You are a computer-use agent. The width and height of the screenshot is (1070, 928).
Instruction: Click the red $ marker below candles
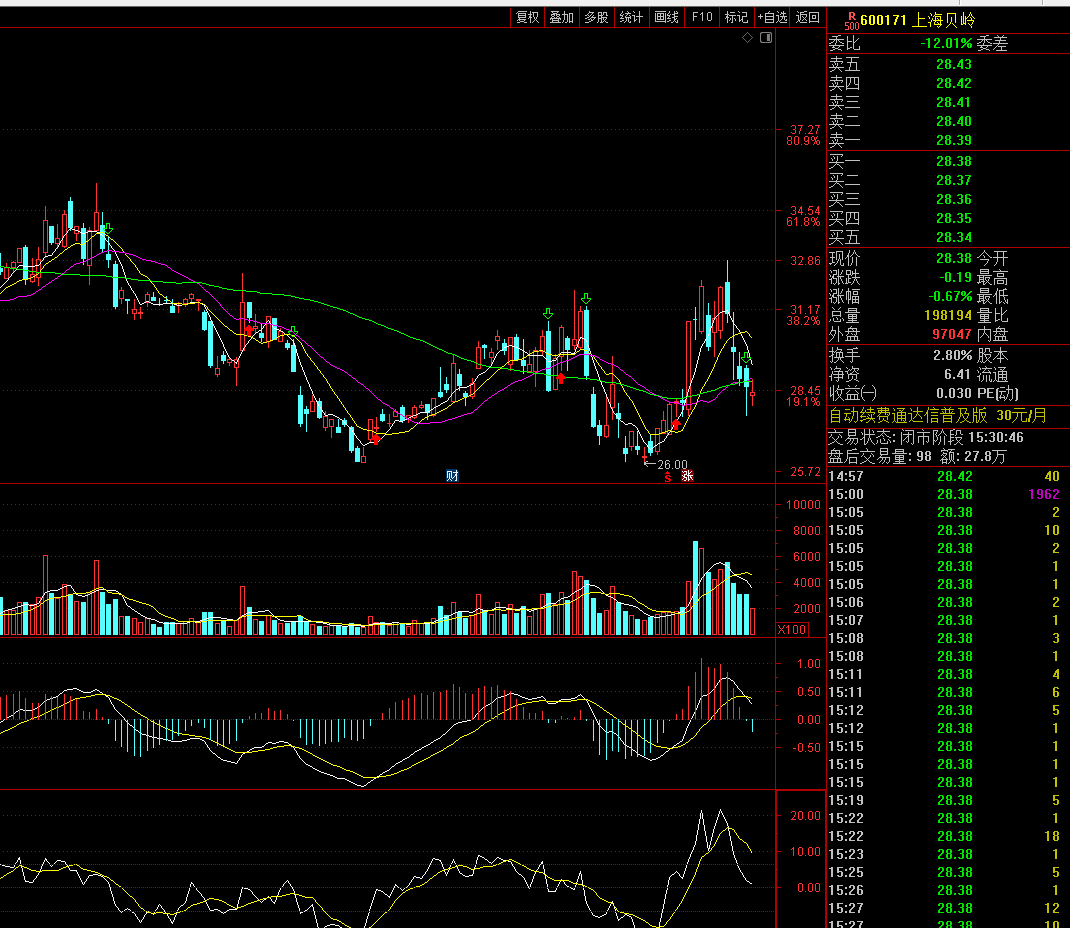tap(667, 476)
